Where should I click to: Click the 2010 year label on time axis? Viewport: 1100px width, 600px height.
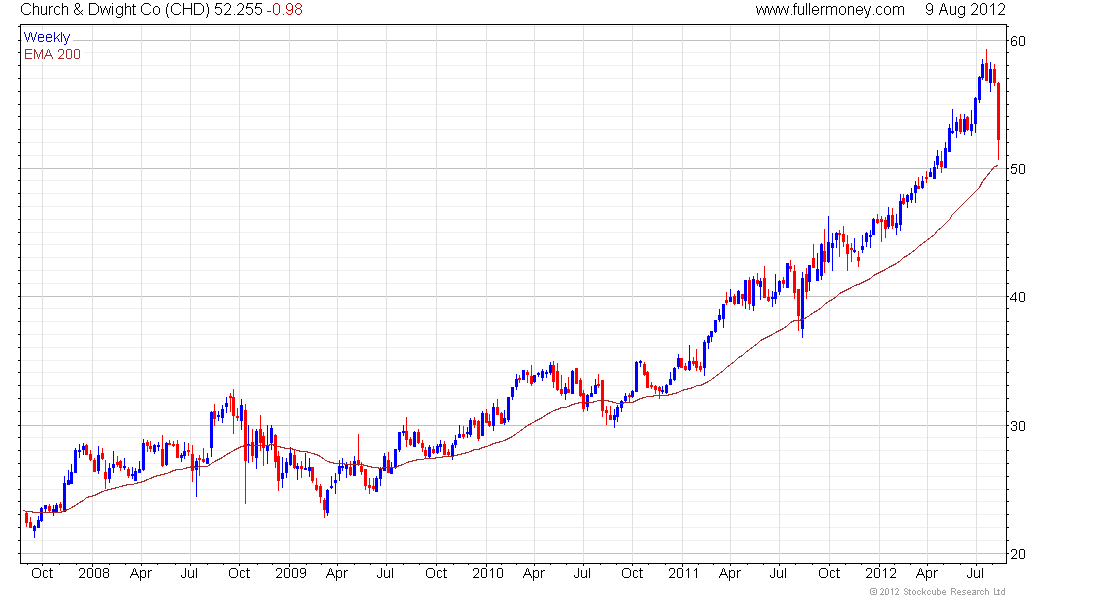(488, 573)
